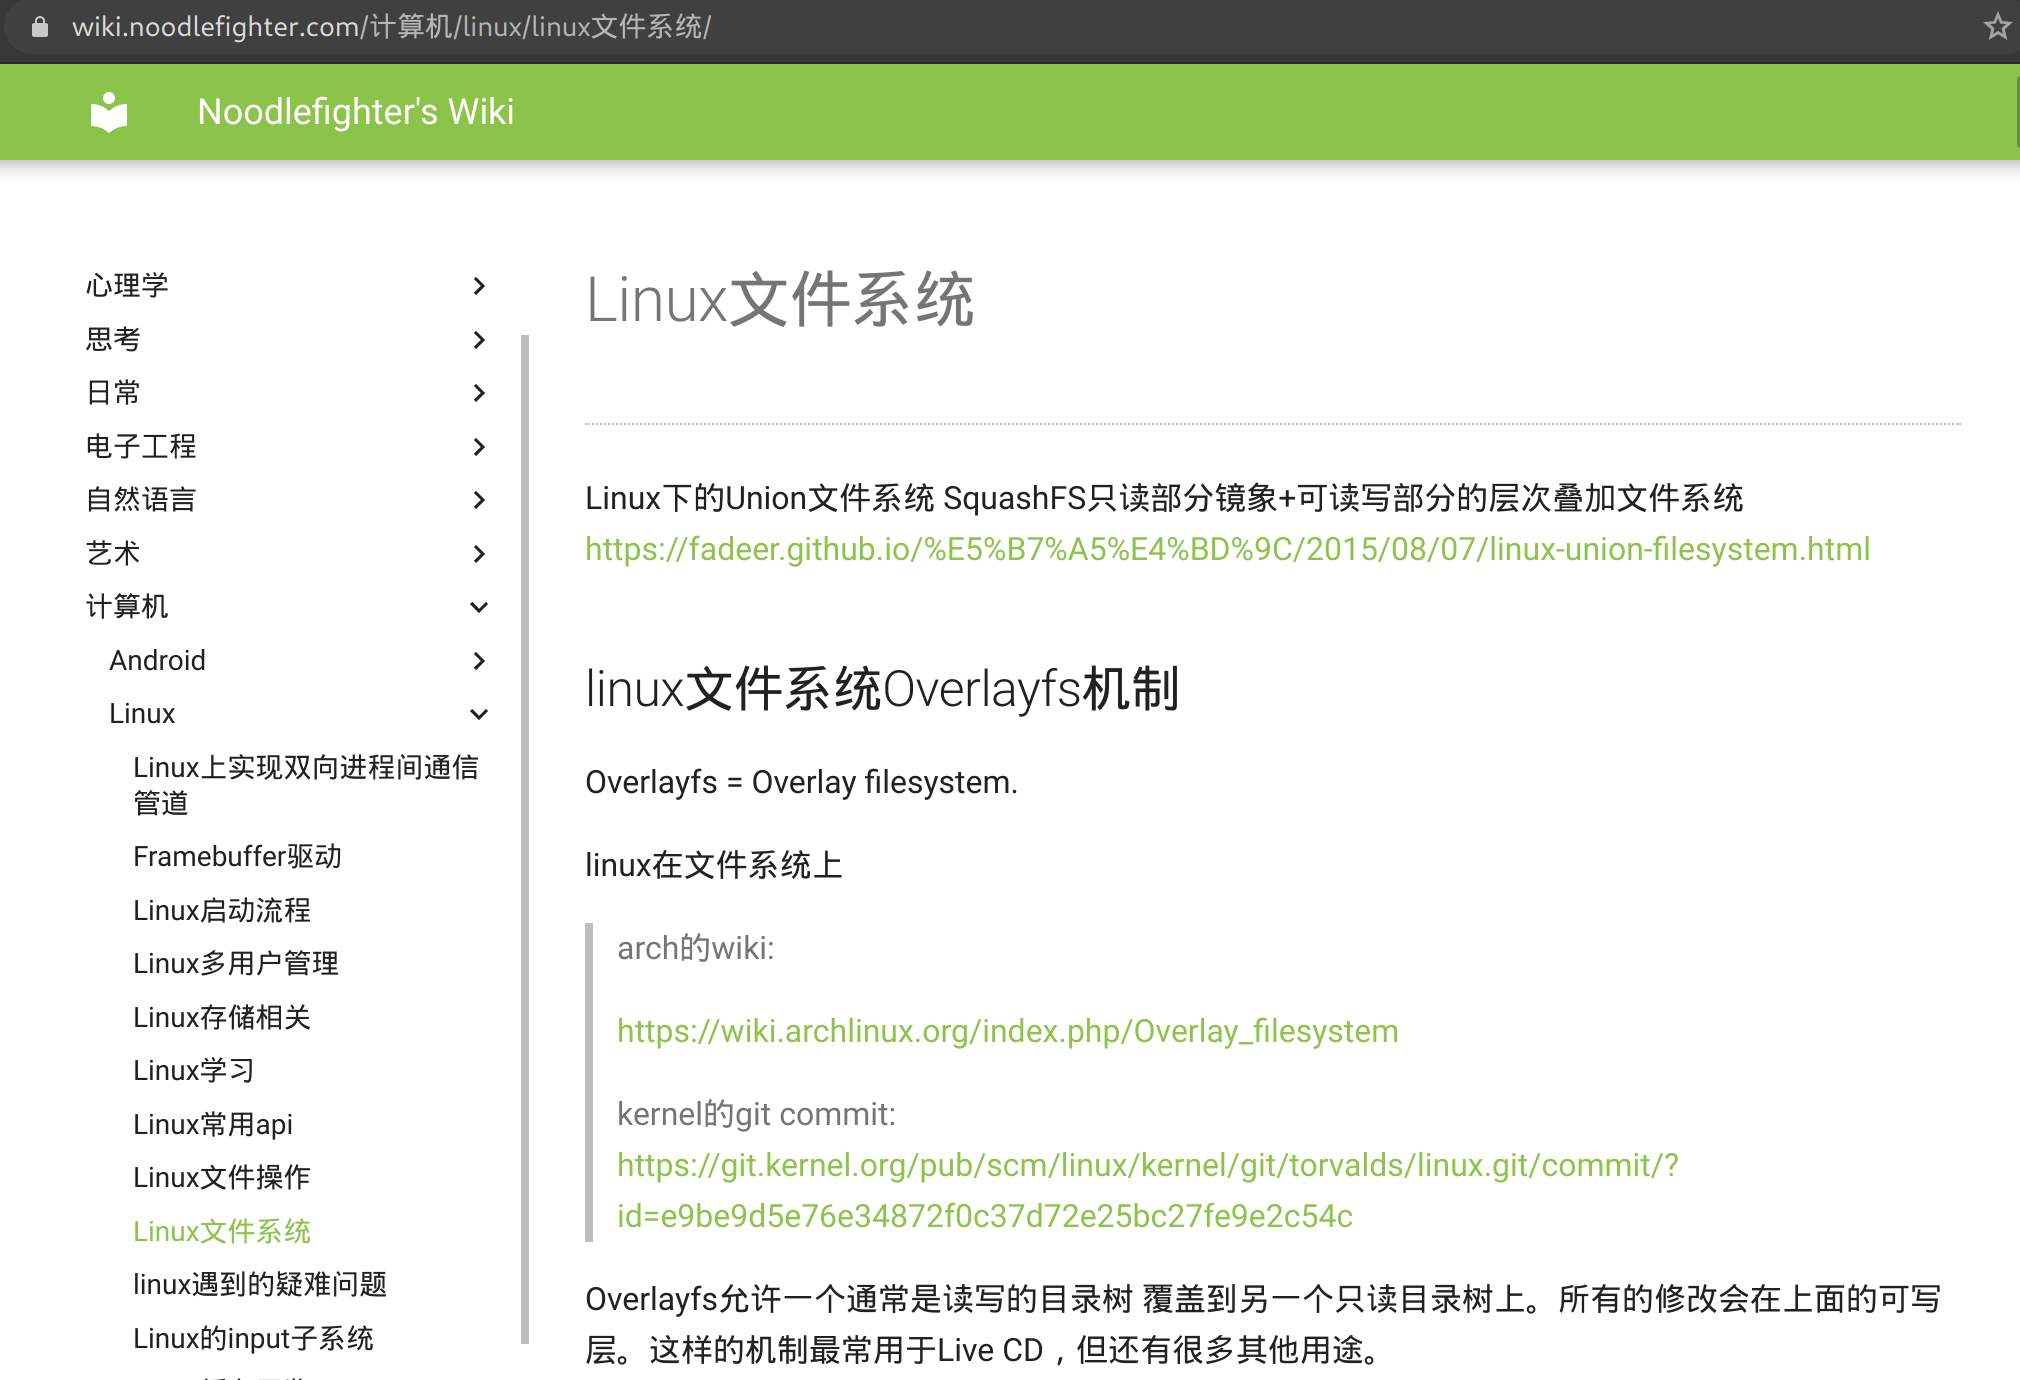Expand the 艺术 category chevron
Viewport: 2020px width, 1380px height.
tap(479, 554)
